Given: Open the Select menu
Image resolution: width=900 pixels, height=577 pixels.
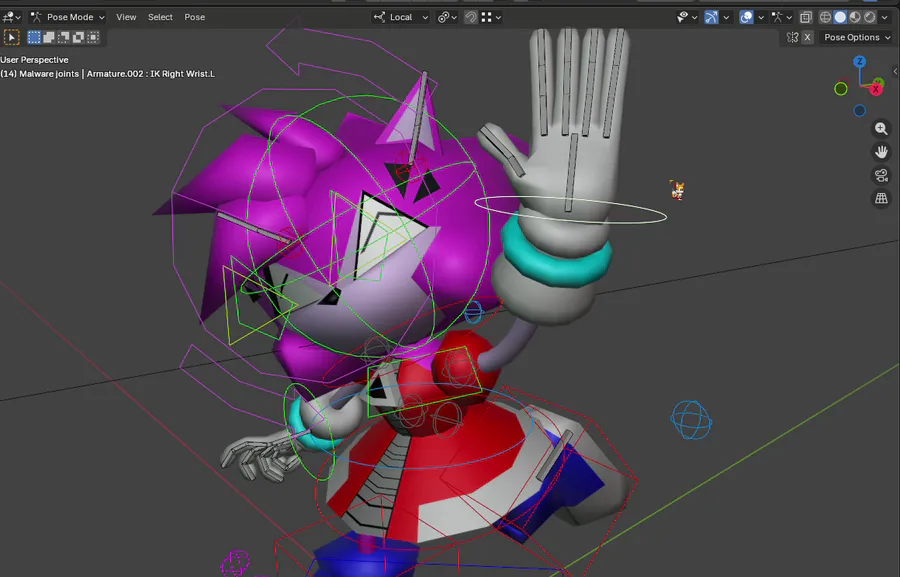Looking at the screenshot, I should (160, 17).
